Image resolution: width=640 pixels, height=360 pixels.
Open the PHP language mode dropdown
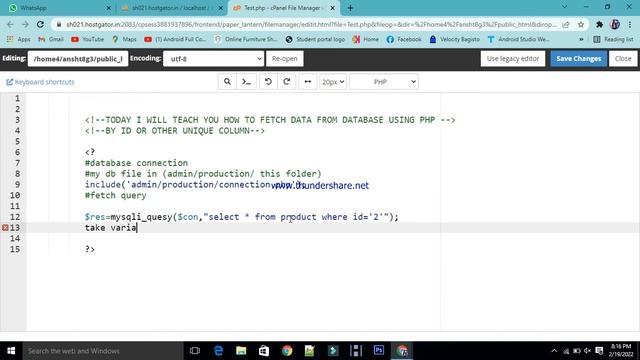[x=384, y=82]
